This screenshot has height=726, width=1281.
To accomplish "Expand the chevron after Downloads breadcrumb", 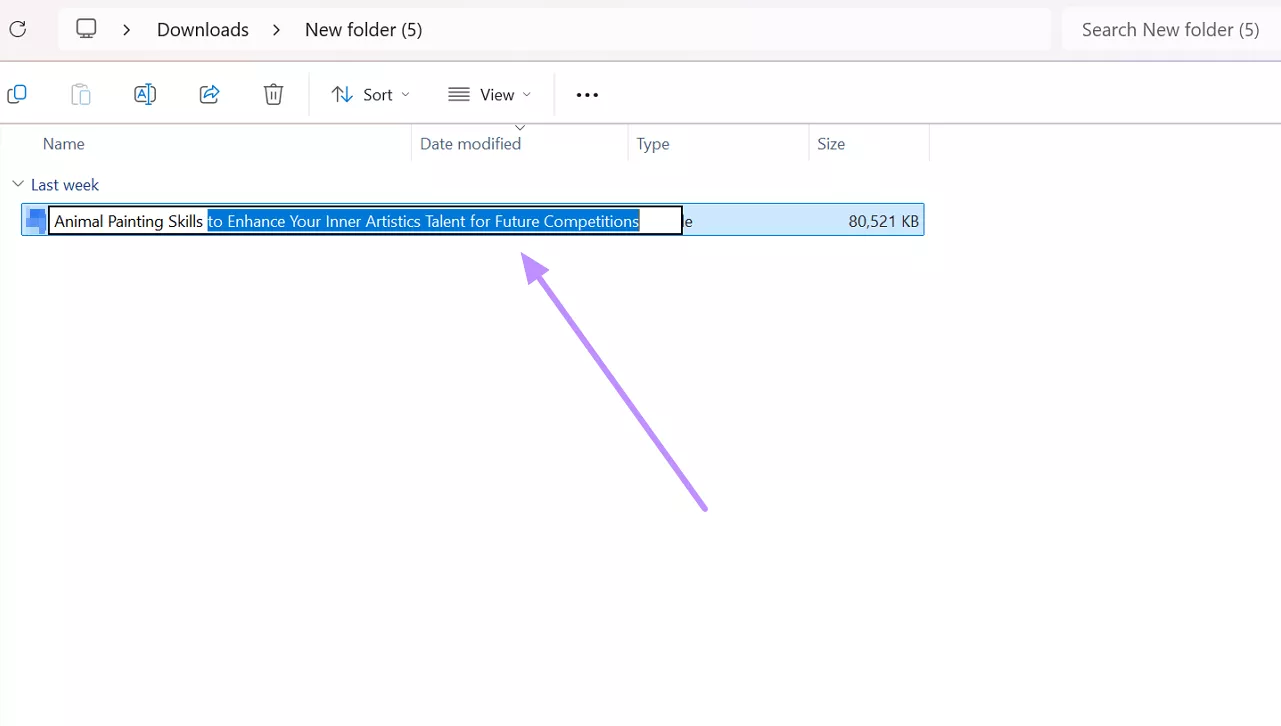I will click(277, 30).
